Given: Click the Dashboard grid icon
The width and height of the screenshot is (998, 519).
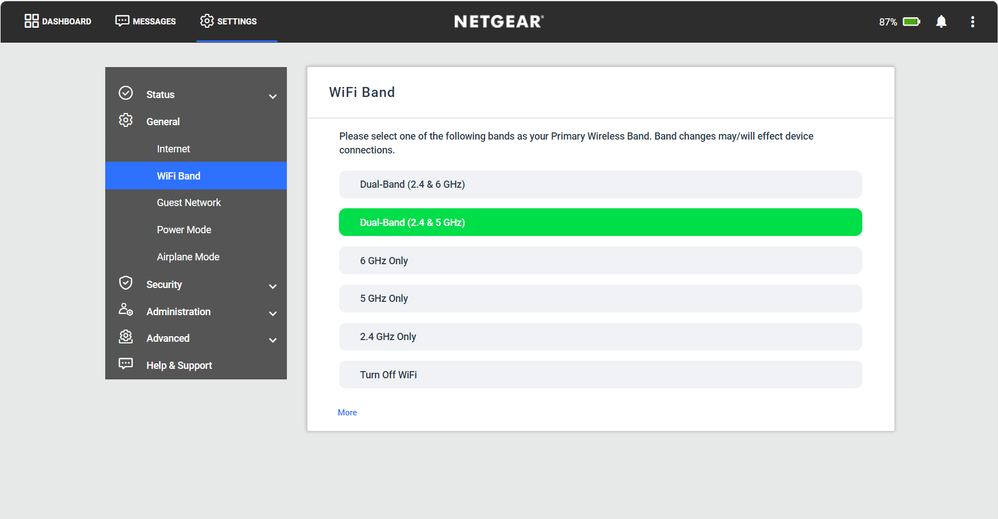Looking at the screenshot, I should [x=31, y=21].
